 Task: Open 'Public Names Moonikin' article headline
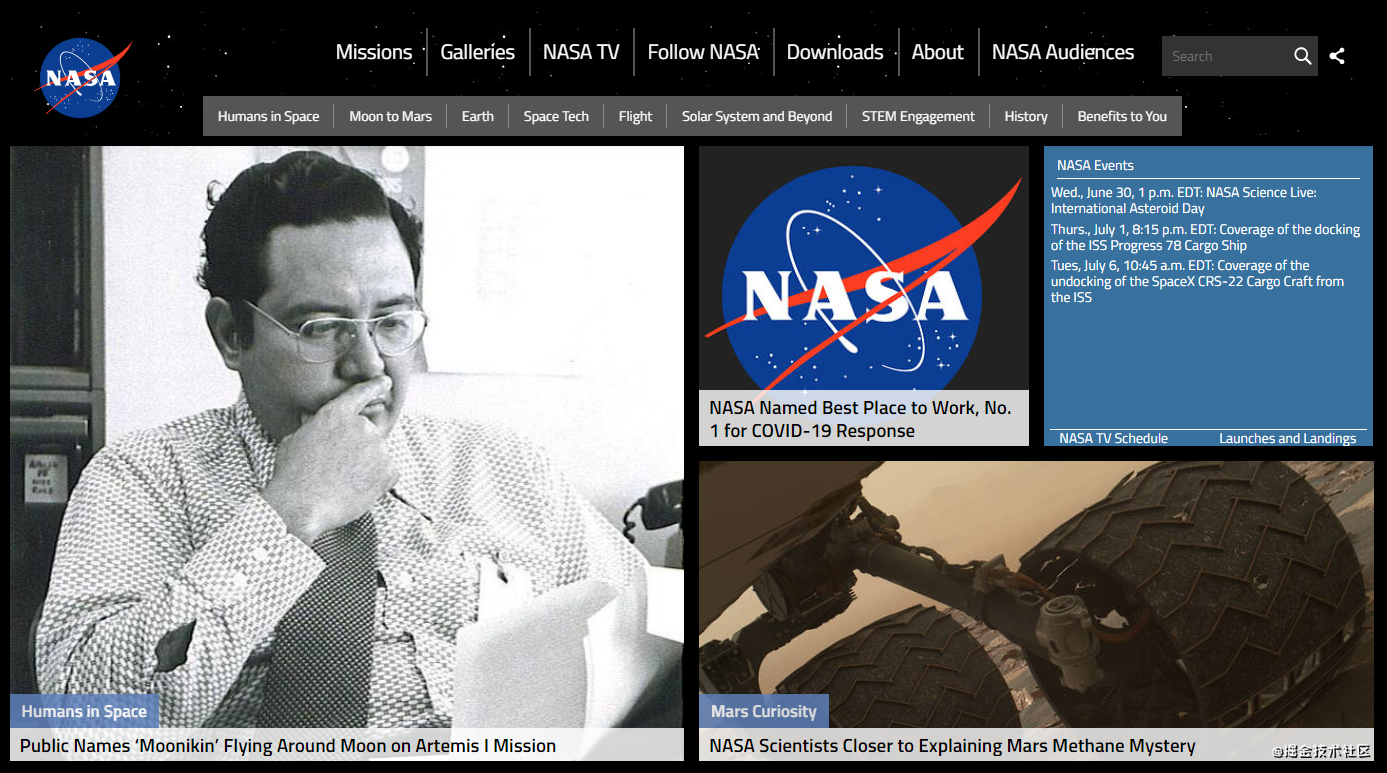click(x=288, y=745)
